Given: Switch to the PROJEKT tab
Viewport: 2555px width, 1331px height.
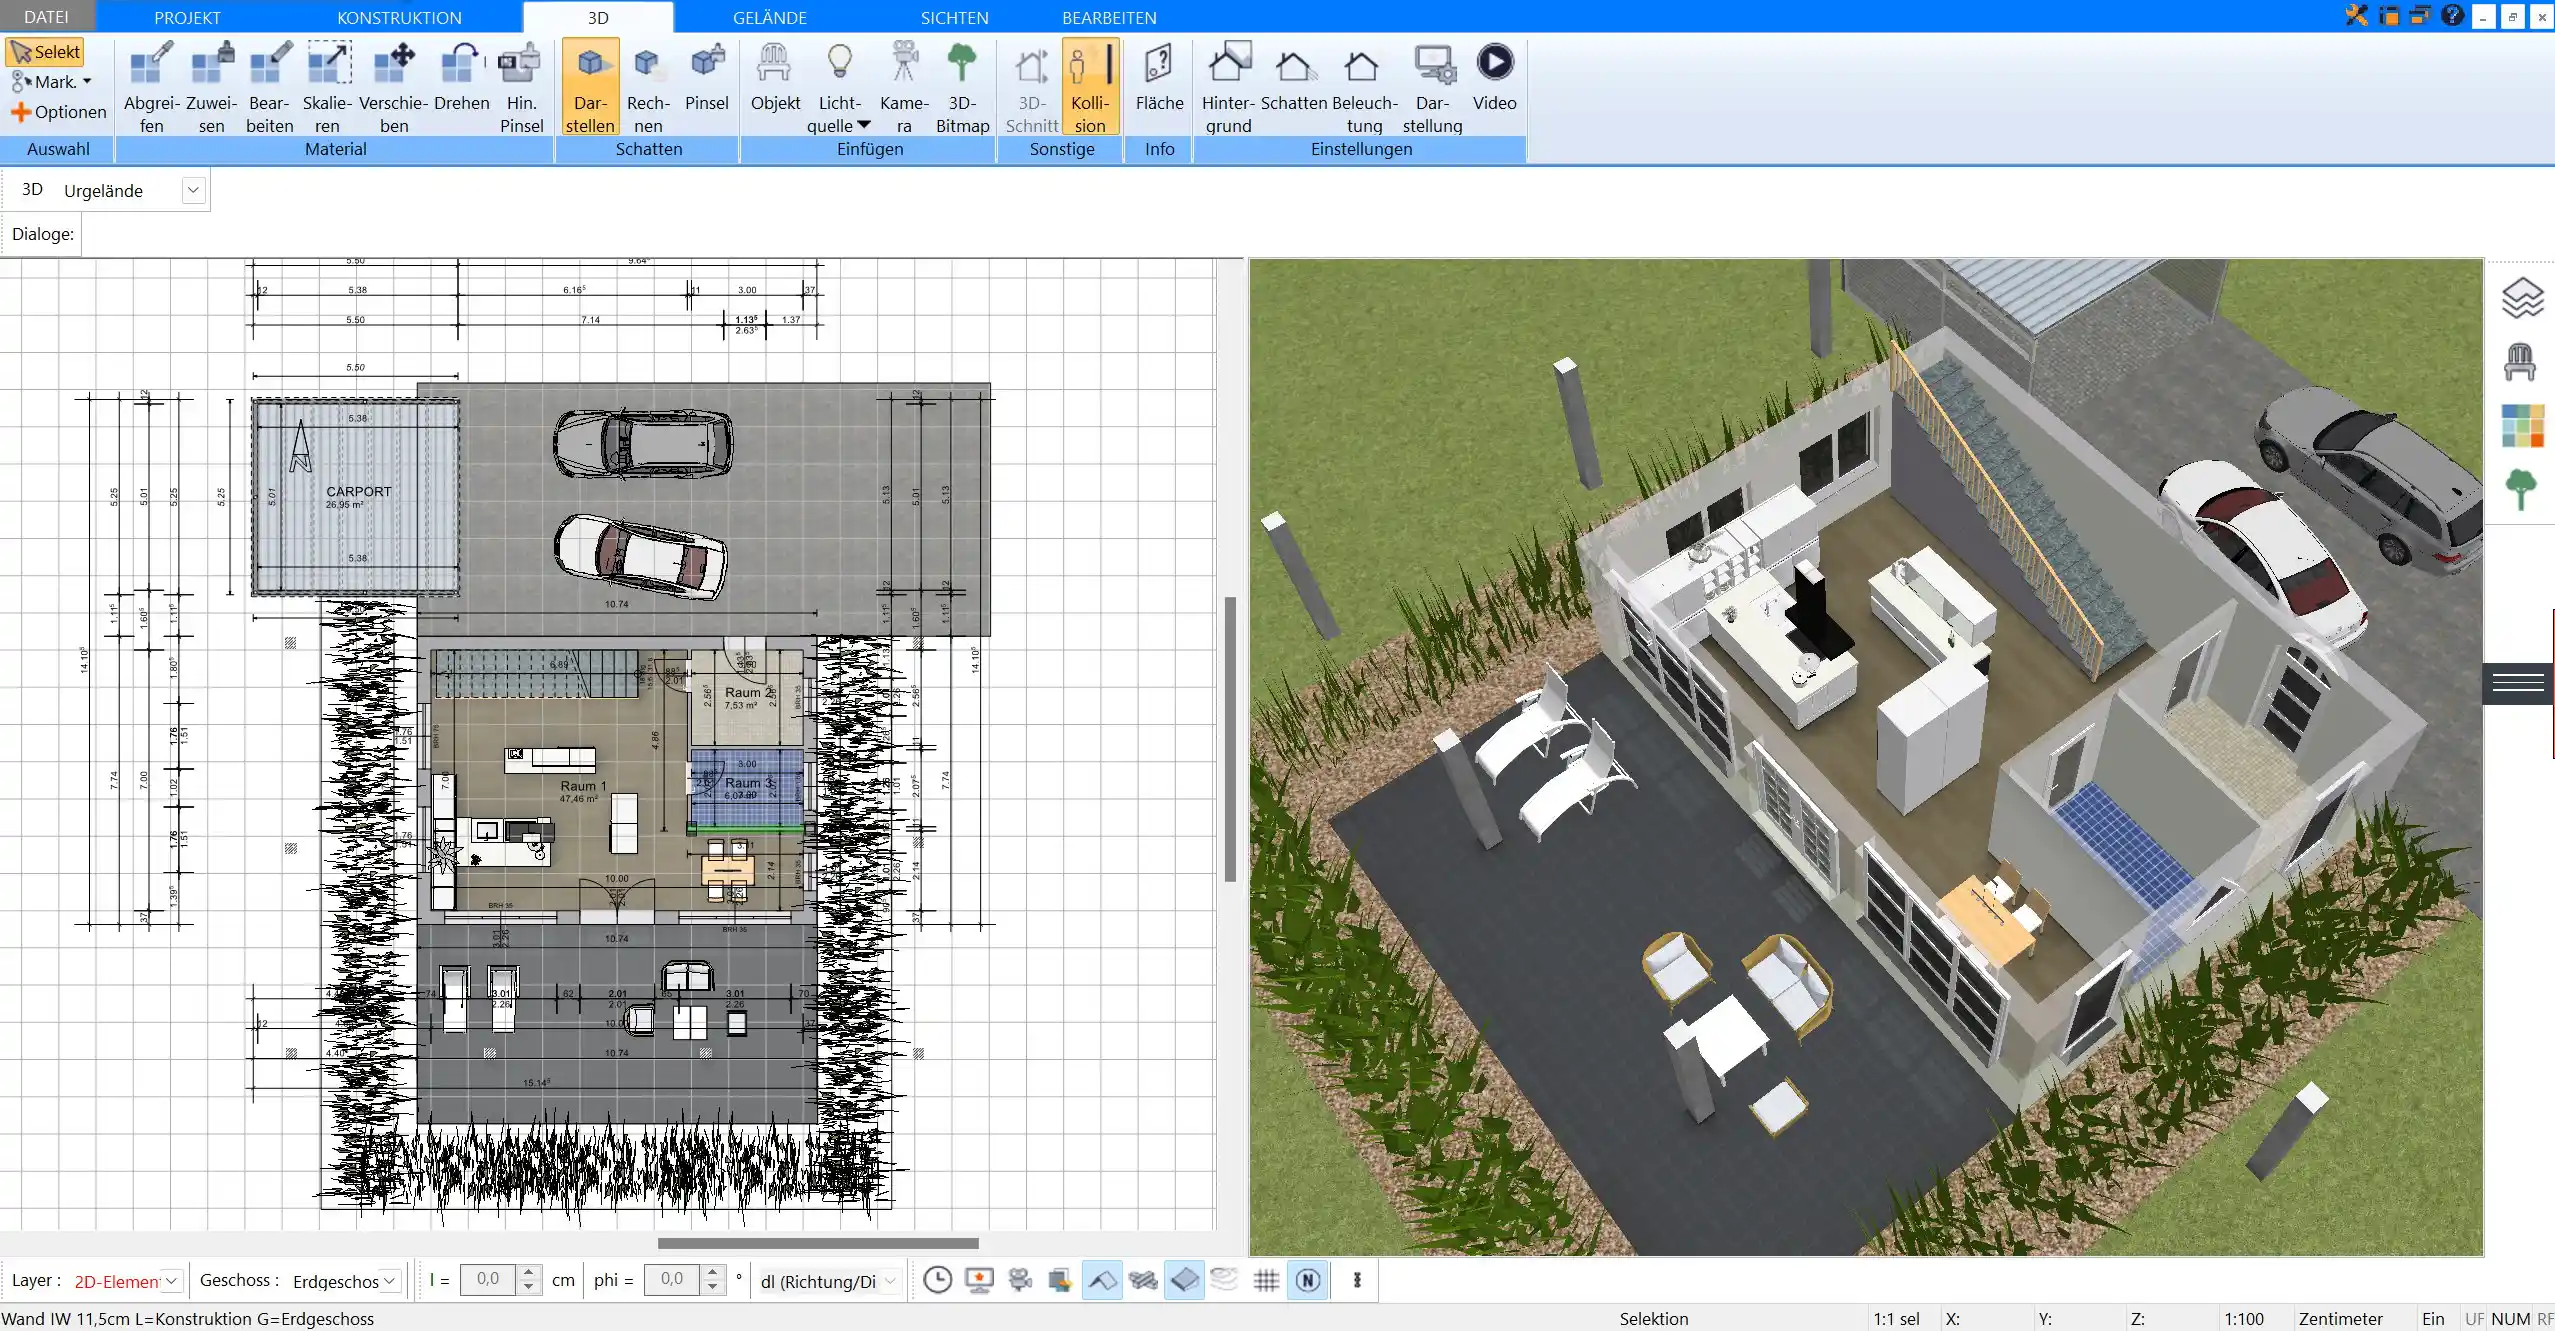Looking at the screenshot, I should (x=187, y=17).
